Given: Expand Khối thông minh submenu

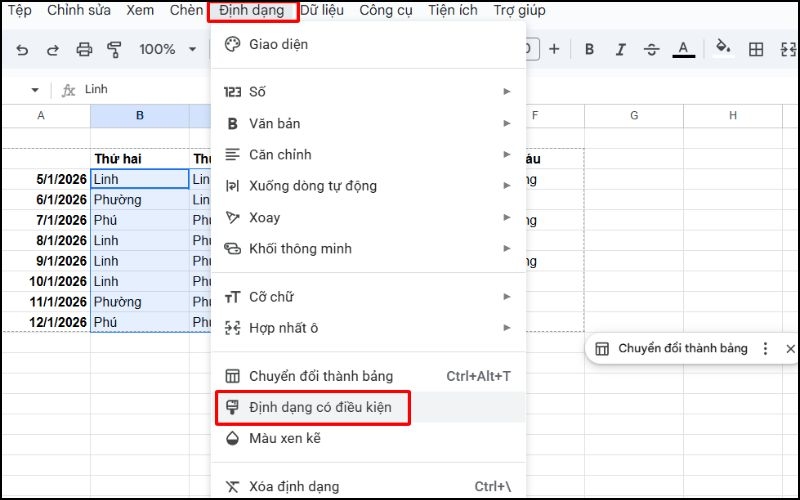Looking at the screenshot, I should tap(368, 248).
